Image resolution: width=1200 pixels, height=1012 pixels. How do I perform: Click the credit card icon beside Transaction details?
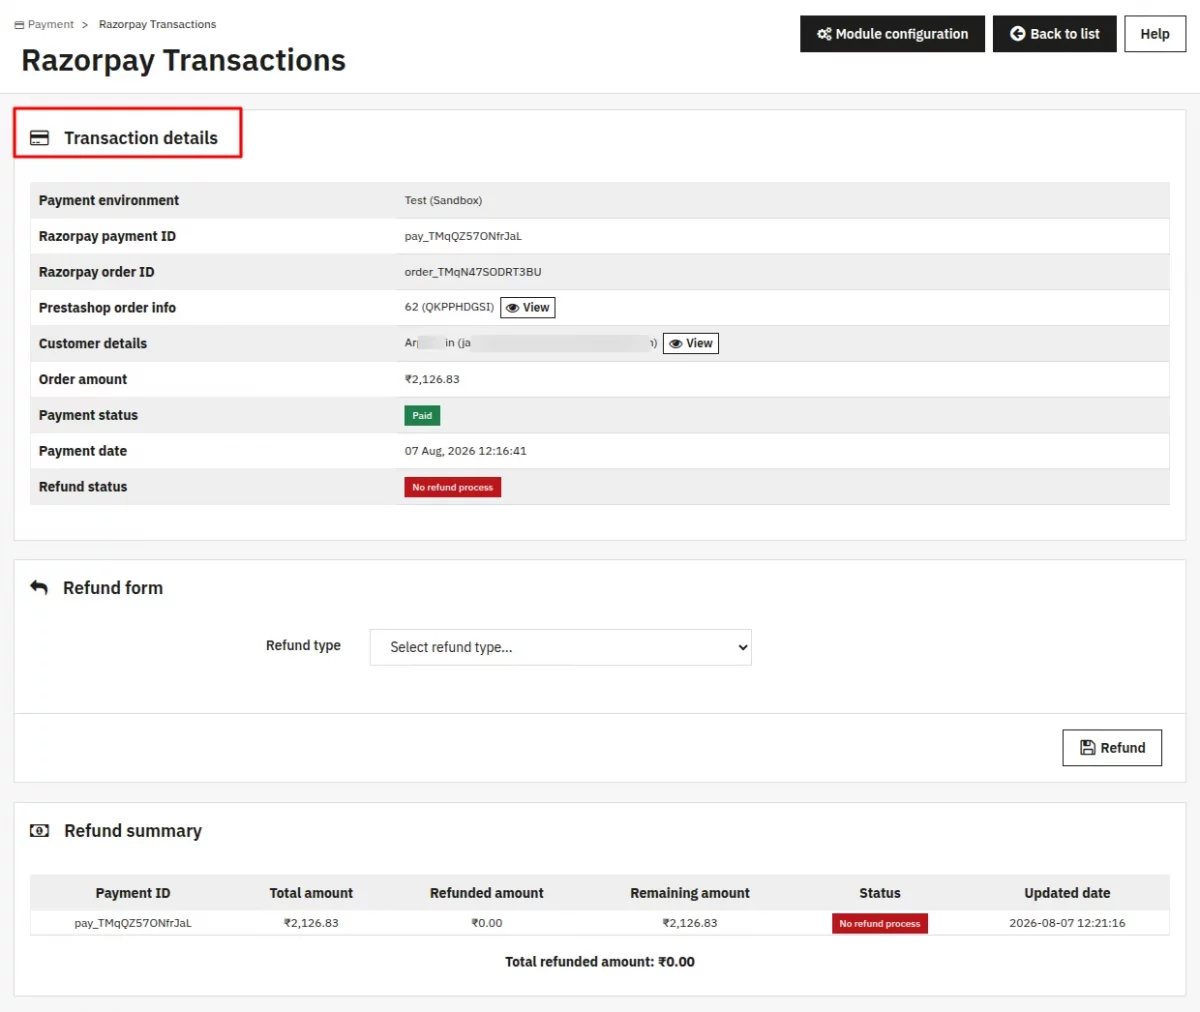[39, 138]
